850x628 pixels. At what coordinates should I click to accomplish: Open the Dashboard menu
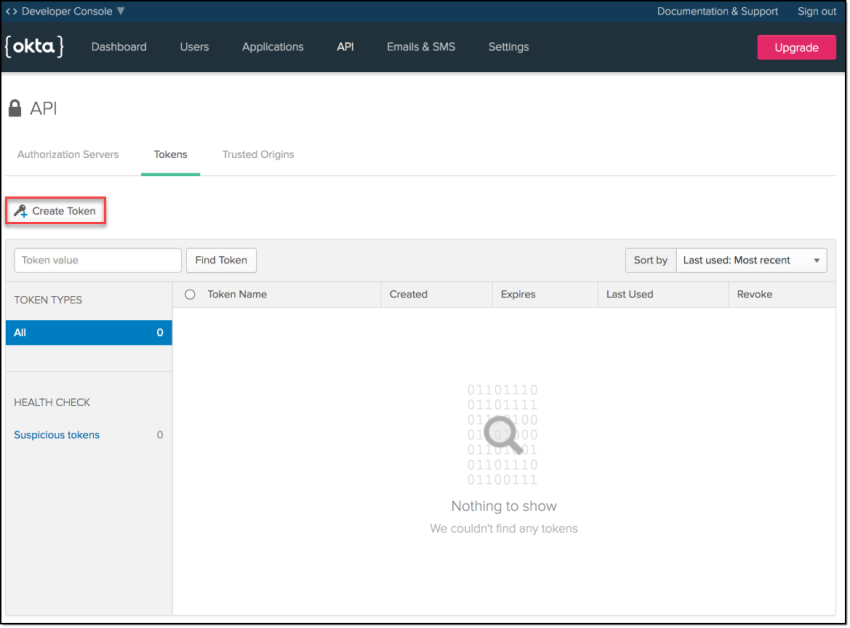coord(119,47)
